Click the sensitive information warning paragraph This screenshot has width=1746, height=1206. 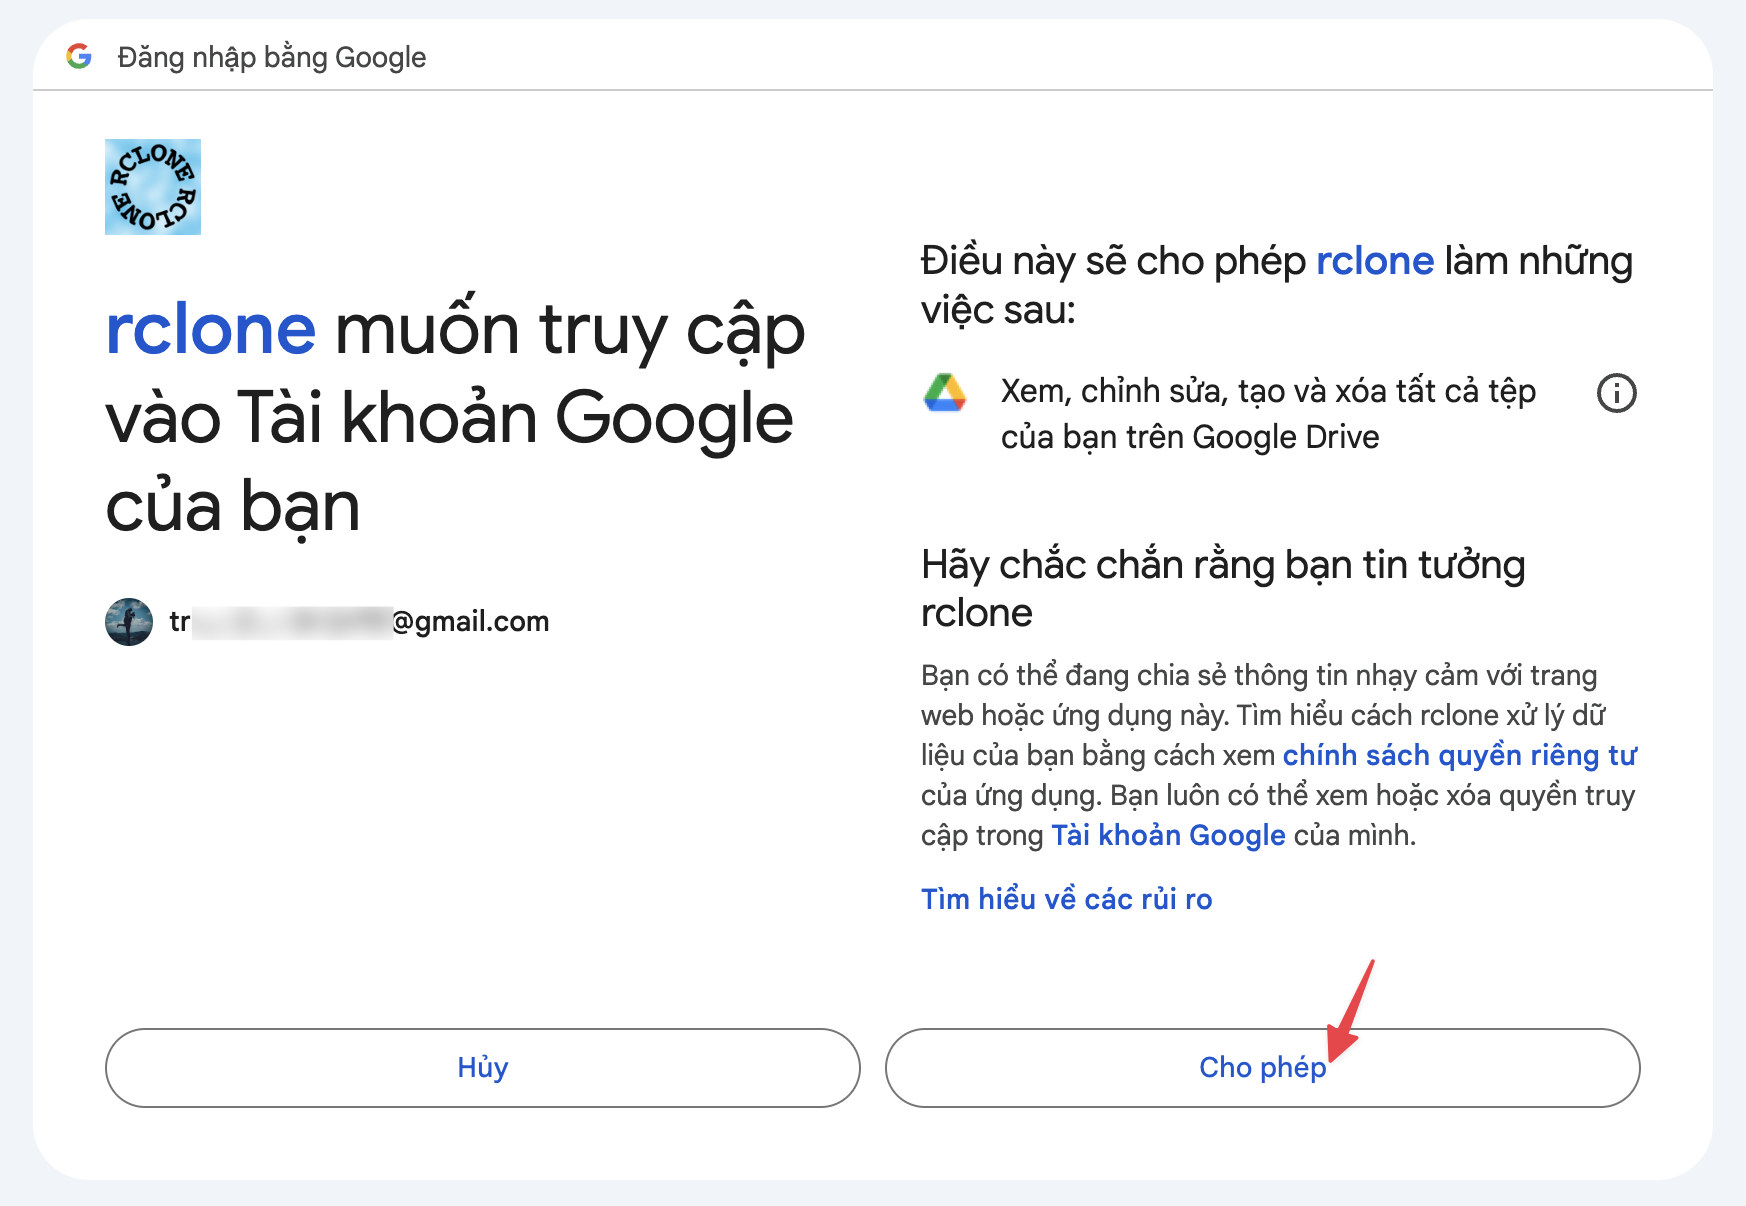click(1279, 755)
